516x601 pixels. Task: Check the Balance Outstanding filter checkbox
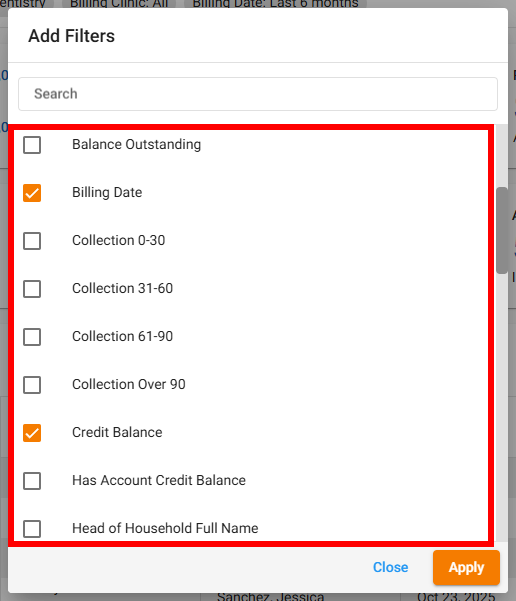32,145
